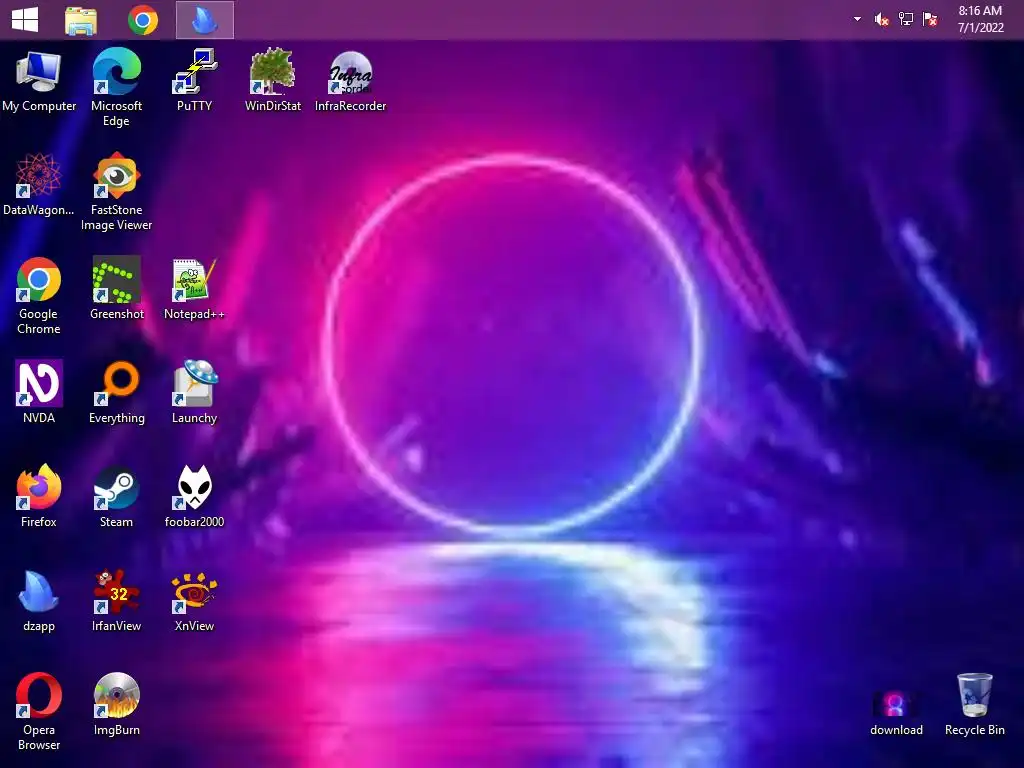Launch NVDA screen reader icon
This screenshot has width=1024, height=768.
[39, 392]
